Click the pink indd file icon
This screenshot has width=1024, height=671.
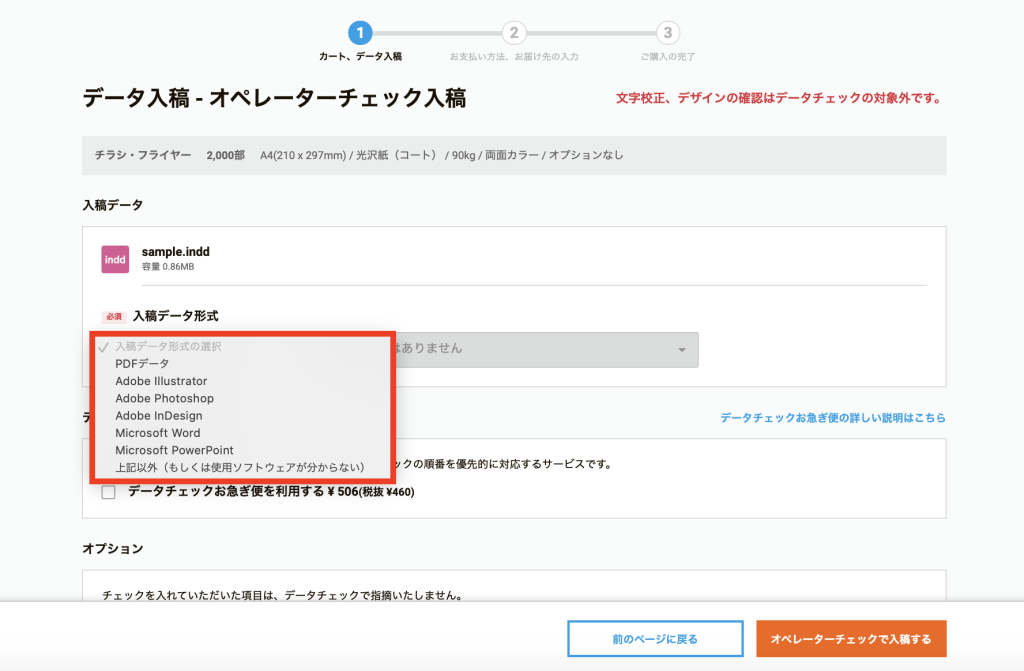[115, 260]
